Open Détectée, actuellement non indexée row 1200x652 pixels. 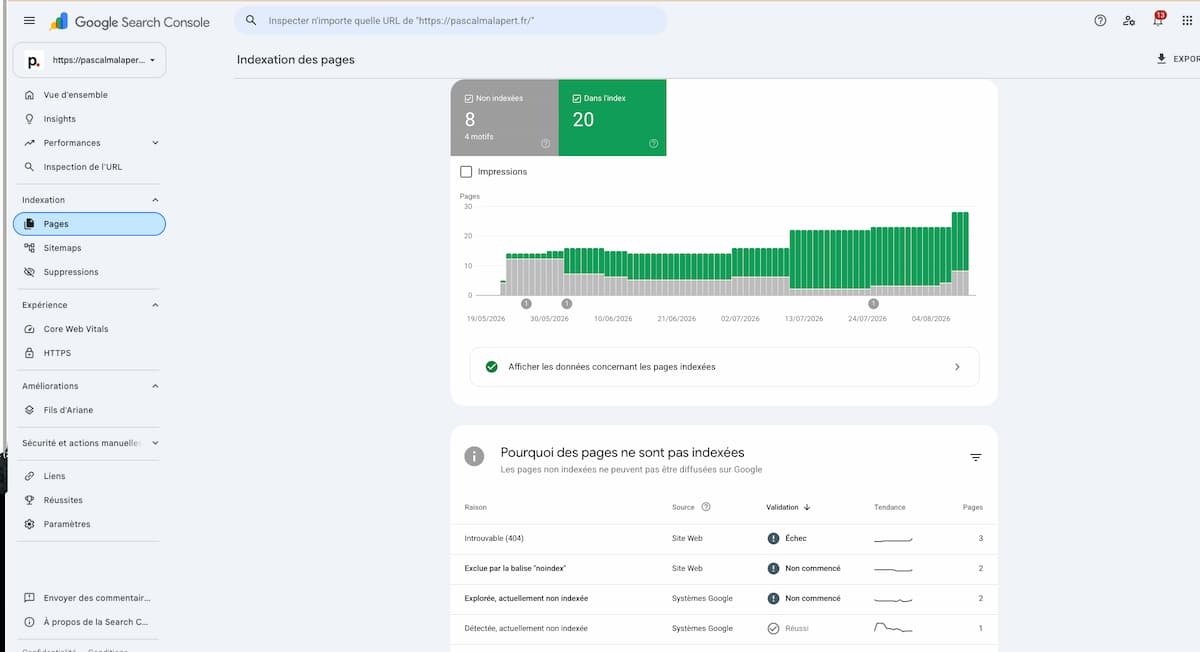point(724,628)
